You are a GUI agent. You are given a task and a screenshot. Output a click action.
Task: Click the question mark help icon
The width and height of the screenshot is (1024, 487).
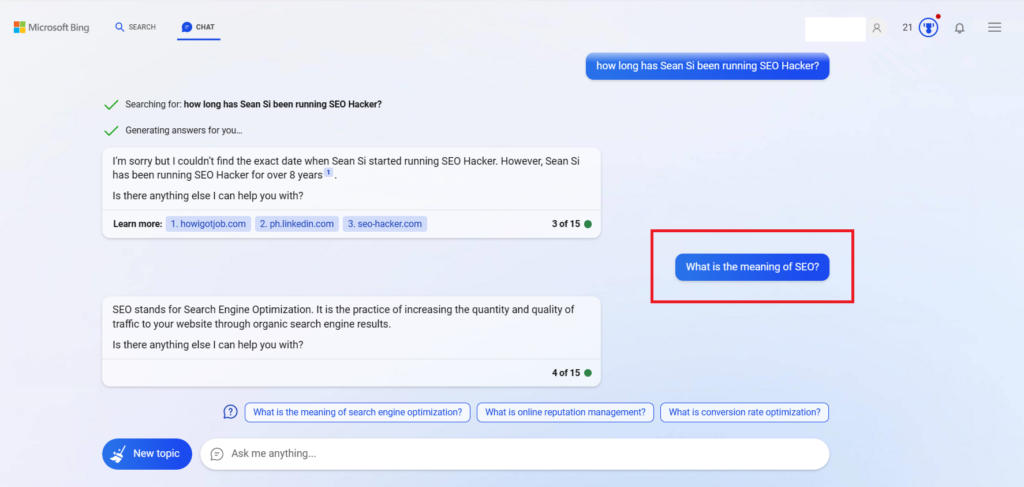pyautogui.click(x=230, y=412)
